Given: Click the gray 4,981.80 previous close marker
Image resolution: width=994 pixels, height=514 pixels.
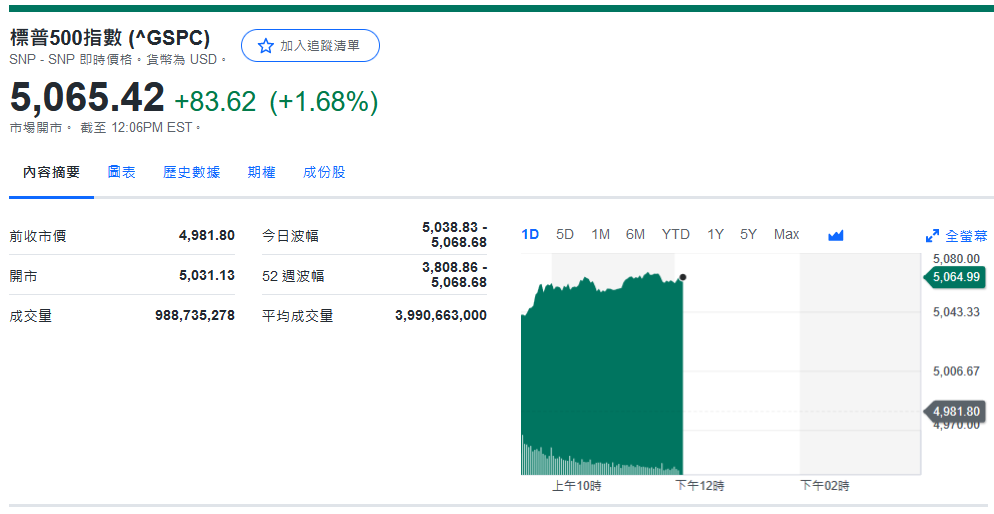Looking at the screenshot, I should click(x=956, y=411).
